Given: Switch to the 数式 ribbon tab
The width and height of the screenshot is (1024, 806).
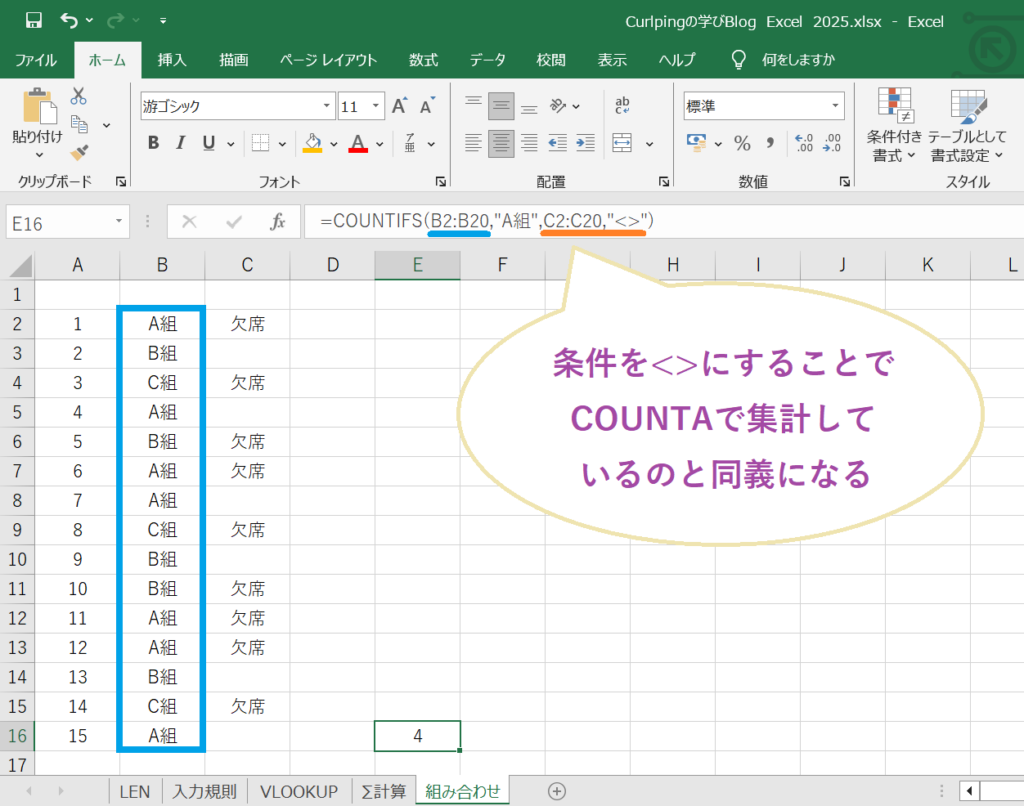Looking at the screenshot, I should tap(423, 59).
